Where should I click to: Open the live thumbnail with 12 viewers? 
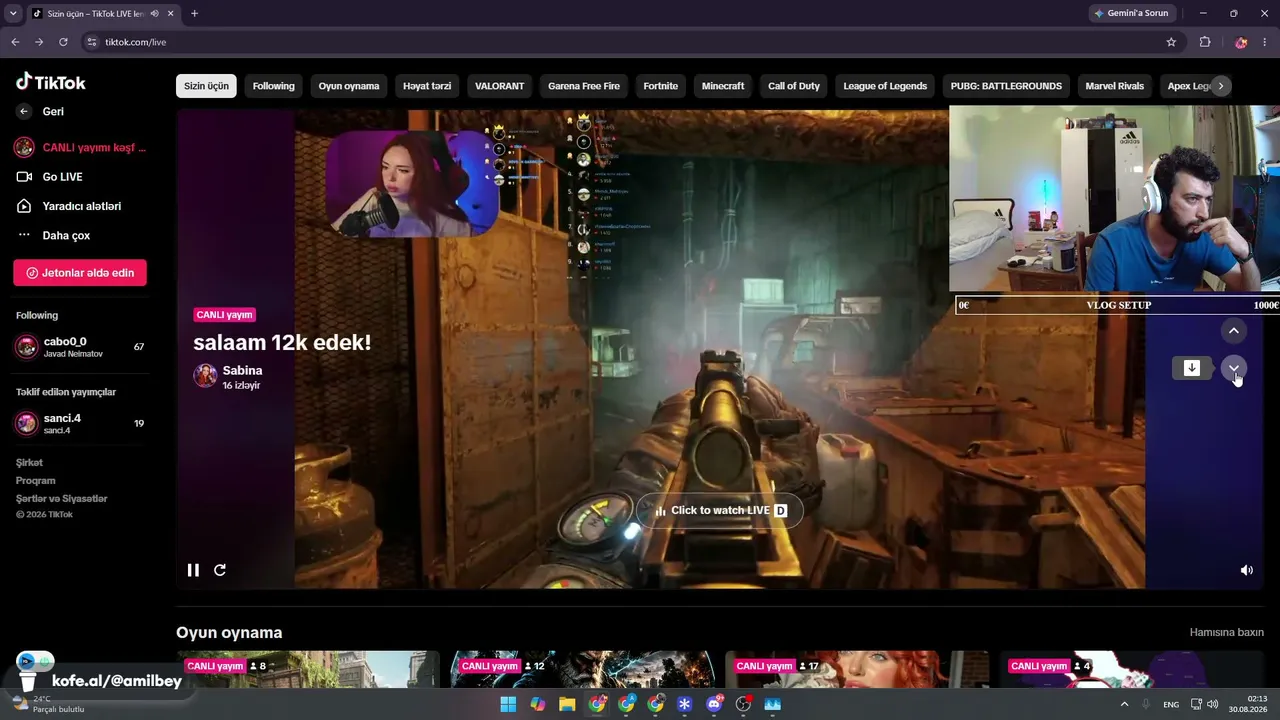click(583, 670)
